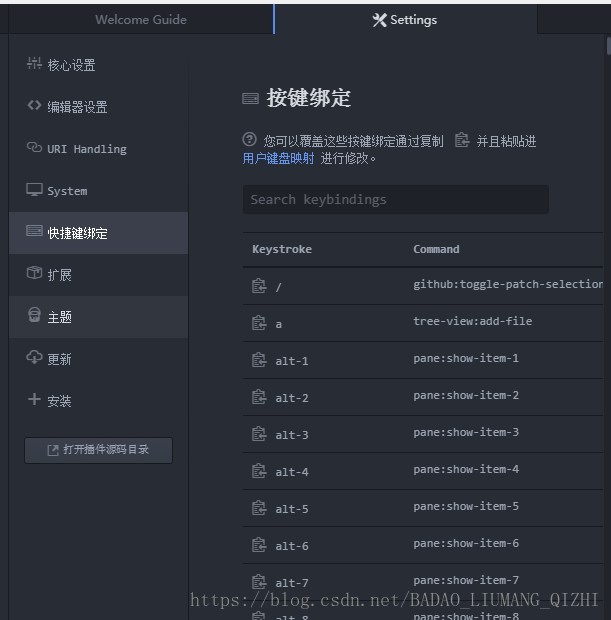Copy the '/' keybinding via clipboard icon
611x620 pixels.
[x=259, y=286]
